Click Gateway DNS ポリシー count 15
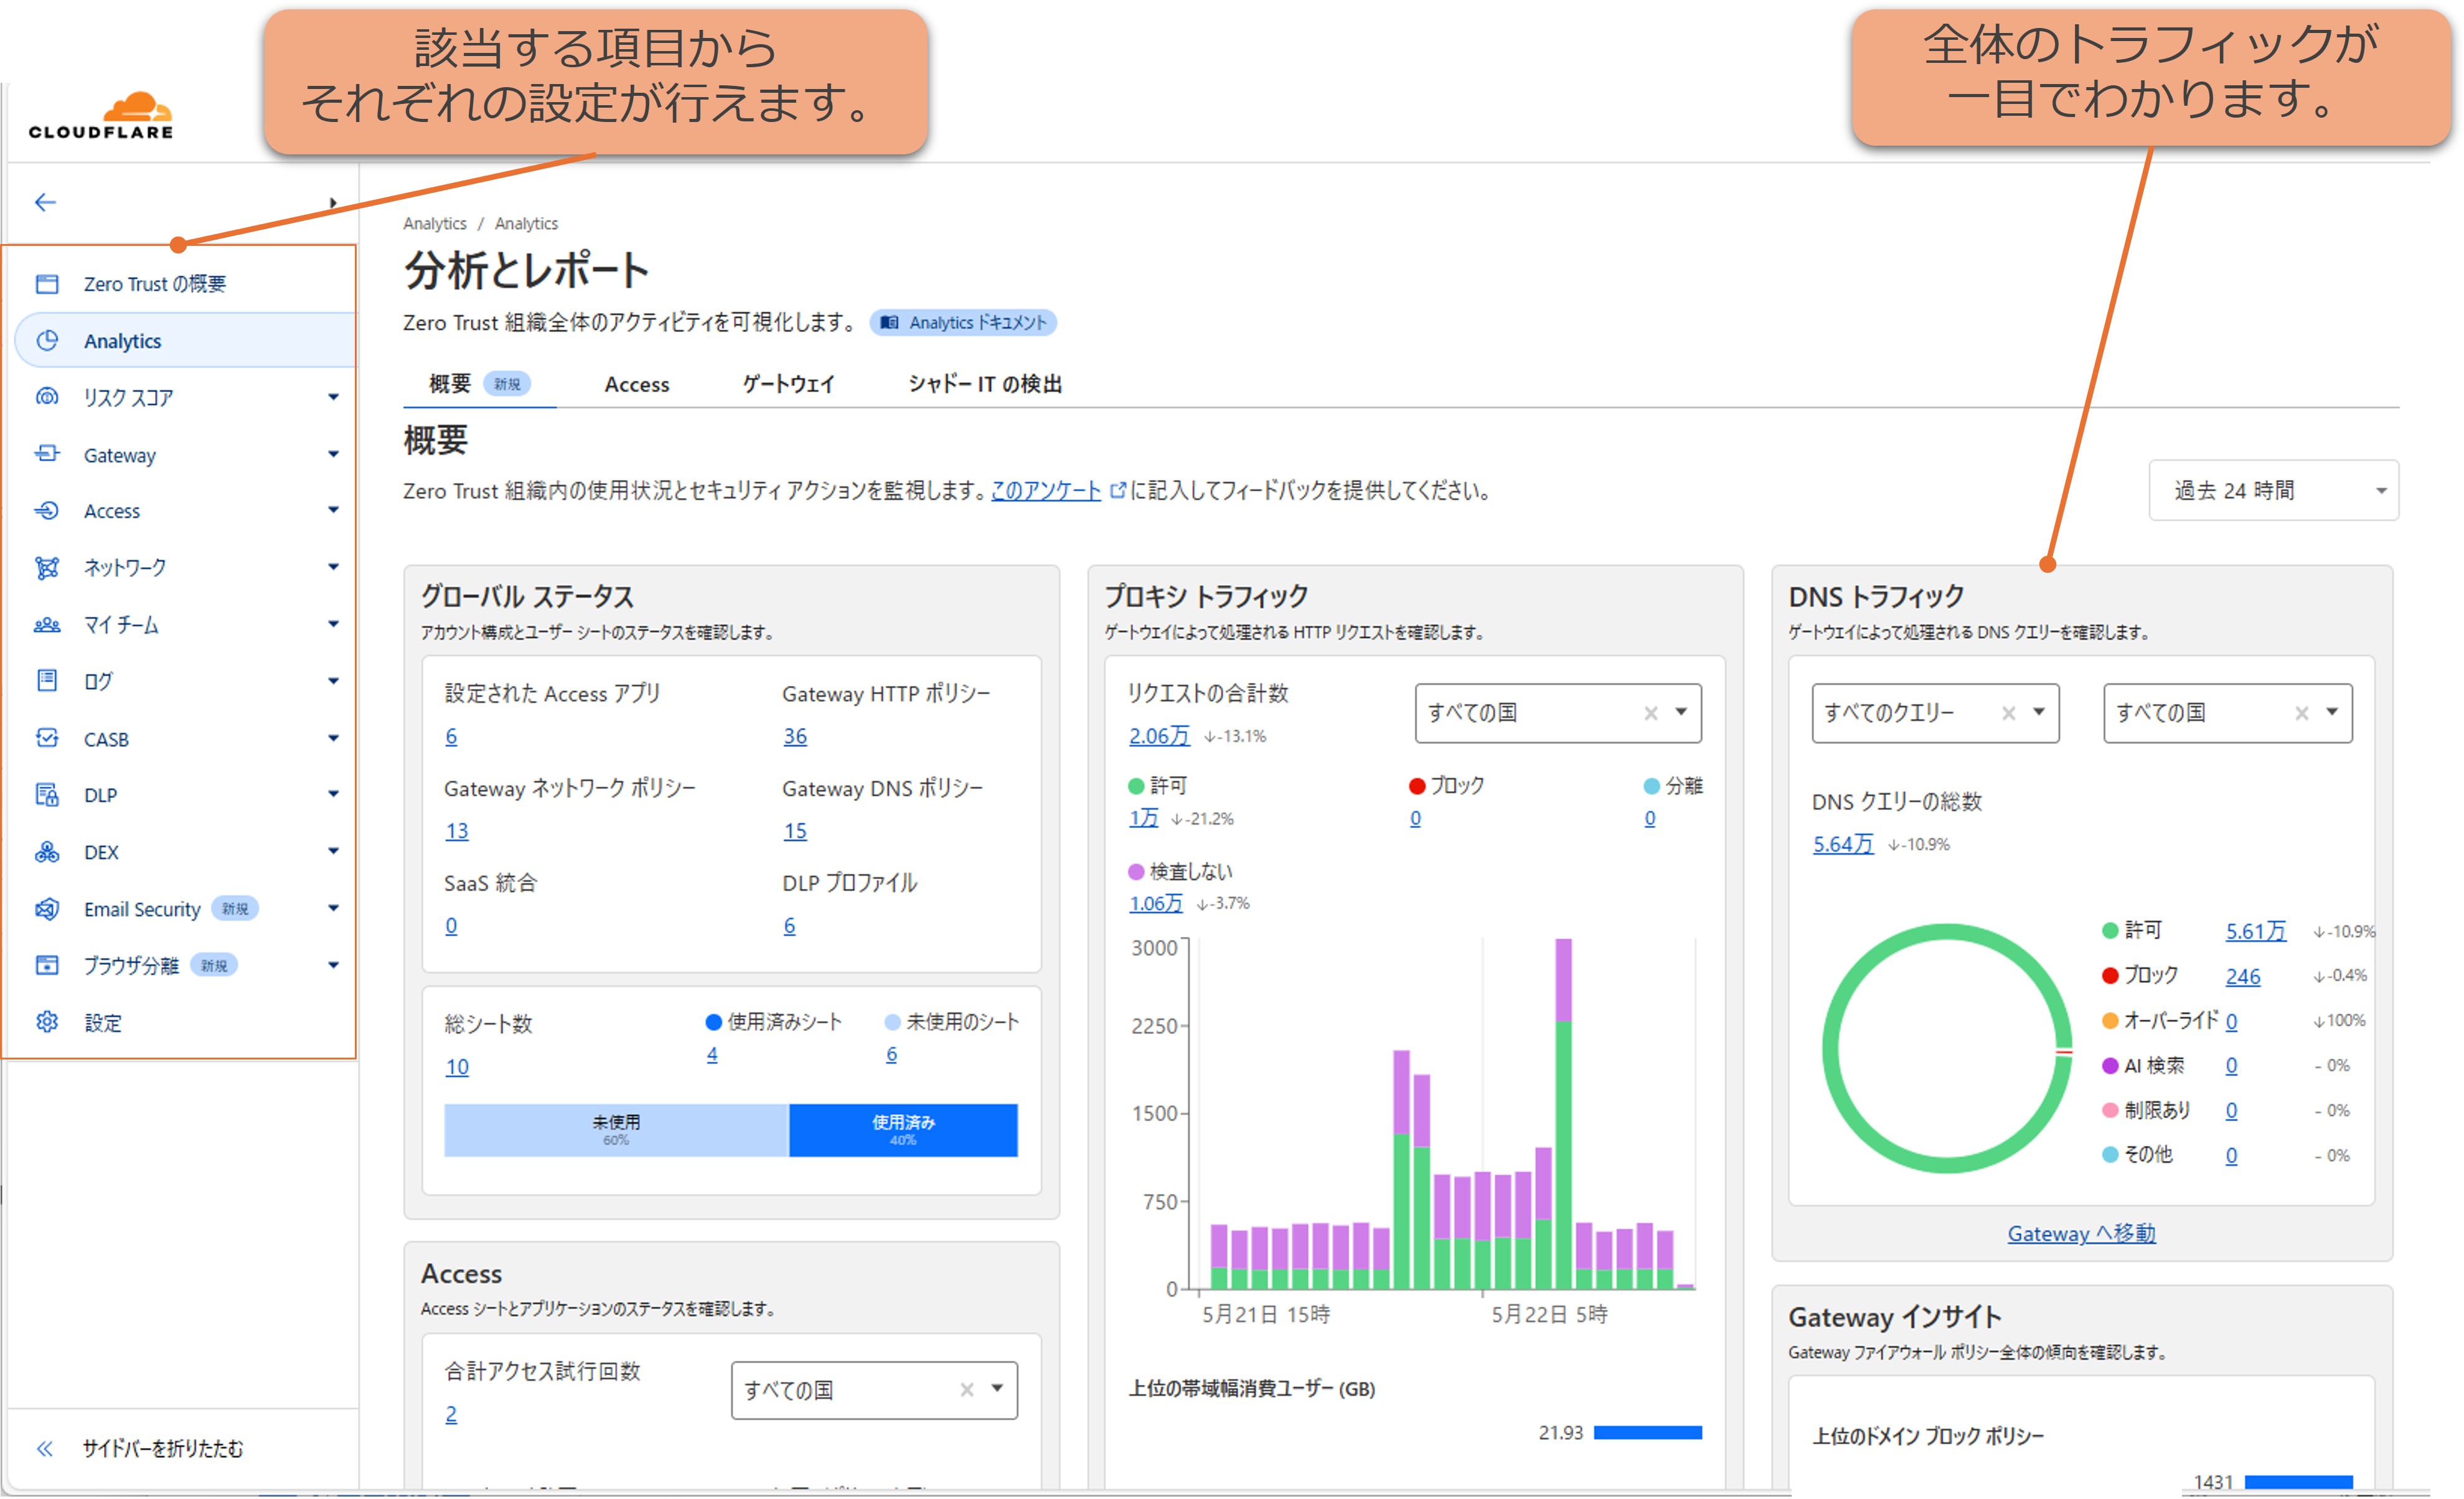The width and height of the screenshot is (2464, 1499). 795,832
